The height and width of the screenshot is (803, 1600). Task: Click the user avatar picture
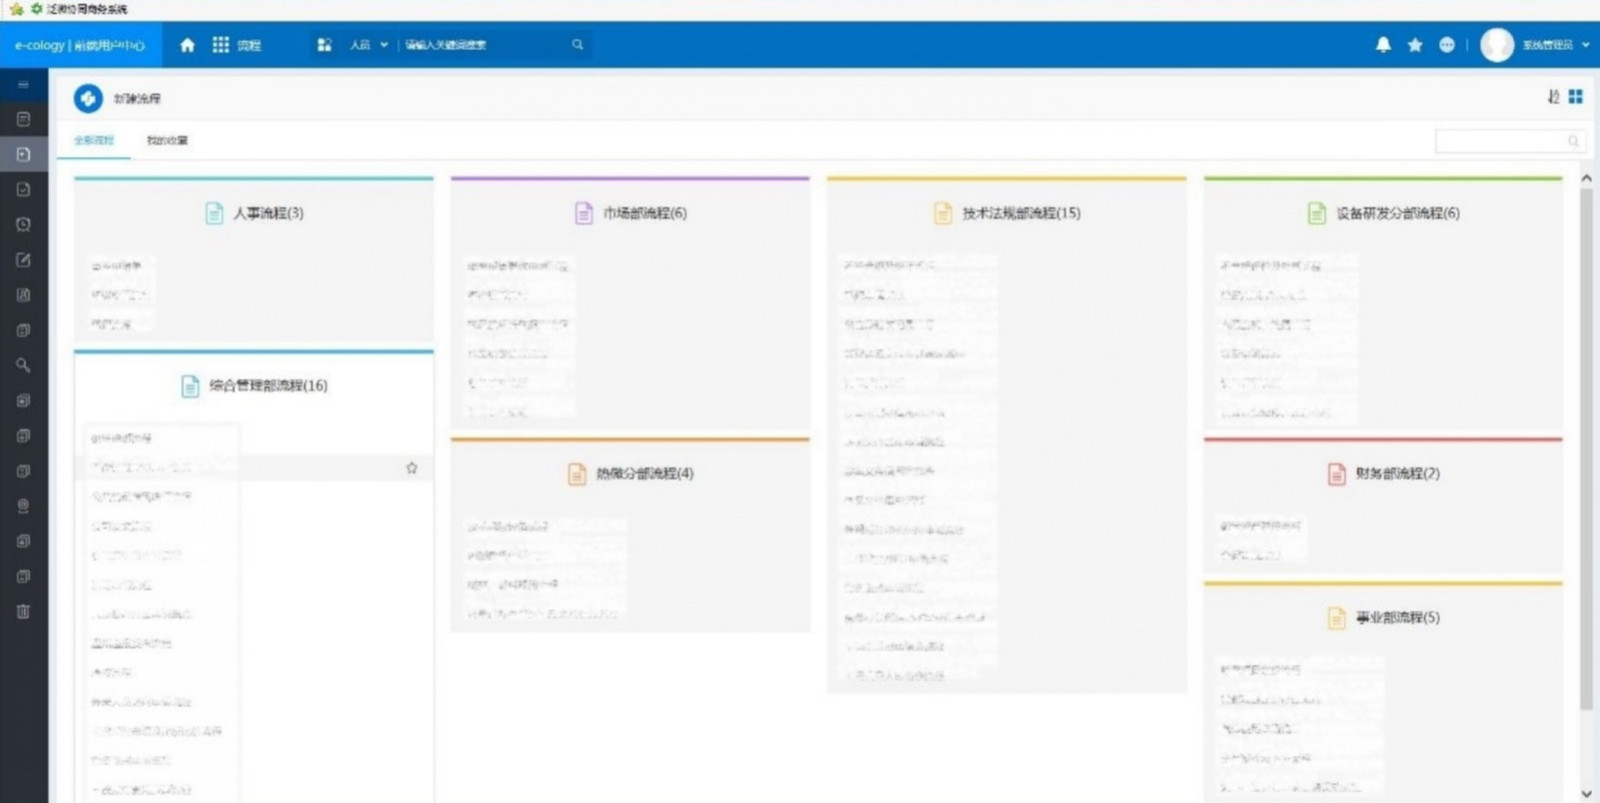tap(1497, 45)
